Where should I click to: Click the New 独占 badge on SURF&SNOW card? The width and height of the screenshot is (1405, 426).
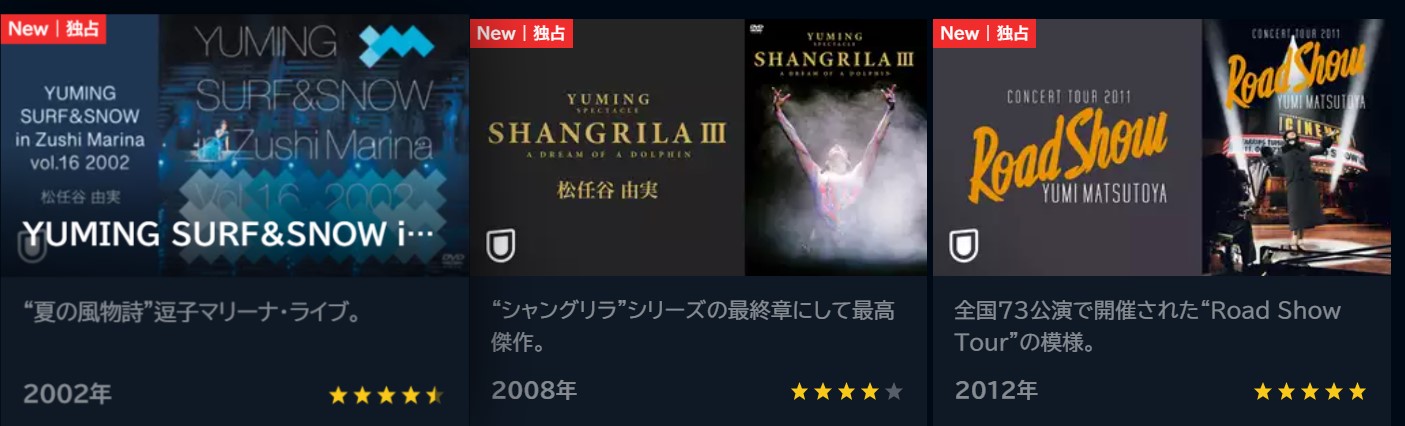tap(54, 28)
